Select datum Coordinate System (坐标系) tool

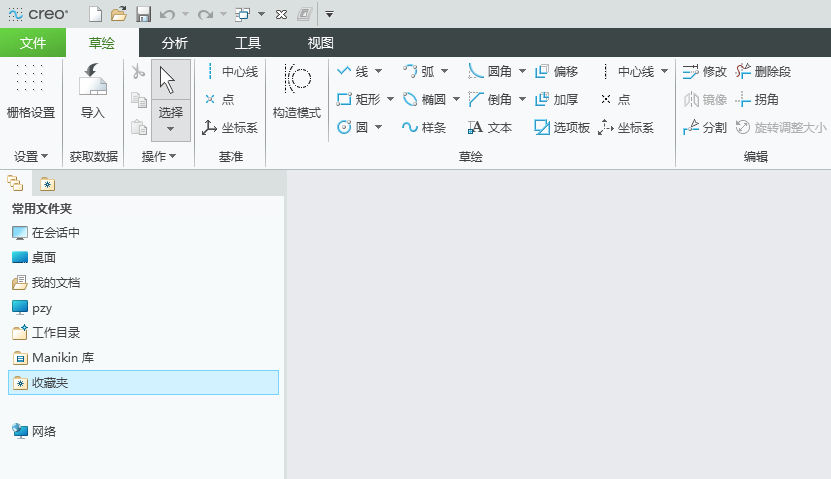(230, 127)
